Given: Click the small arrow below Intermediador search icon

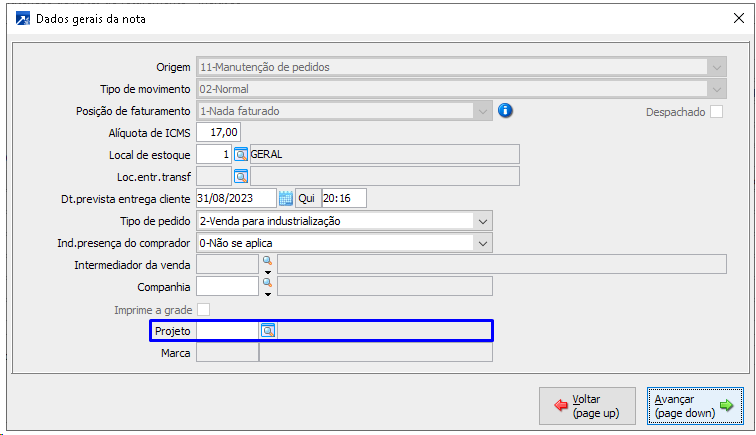Looking at the screenshot, I should click(x=268, y=272).
